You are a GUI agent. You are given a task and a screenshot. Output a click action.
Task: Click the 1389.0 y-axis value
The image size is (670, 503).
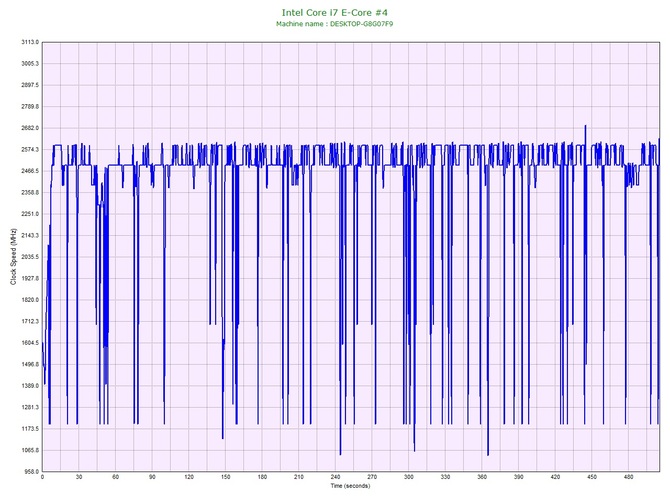click(30, 386)
